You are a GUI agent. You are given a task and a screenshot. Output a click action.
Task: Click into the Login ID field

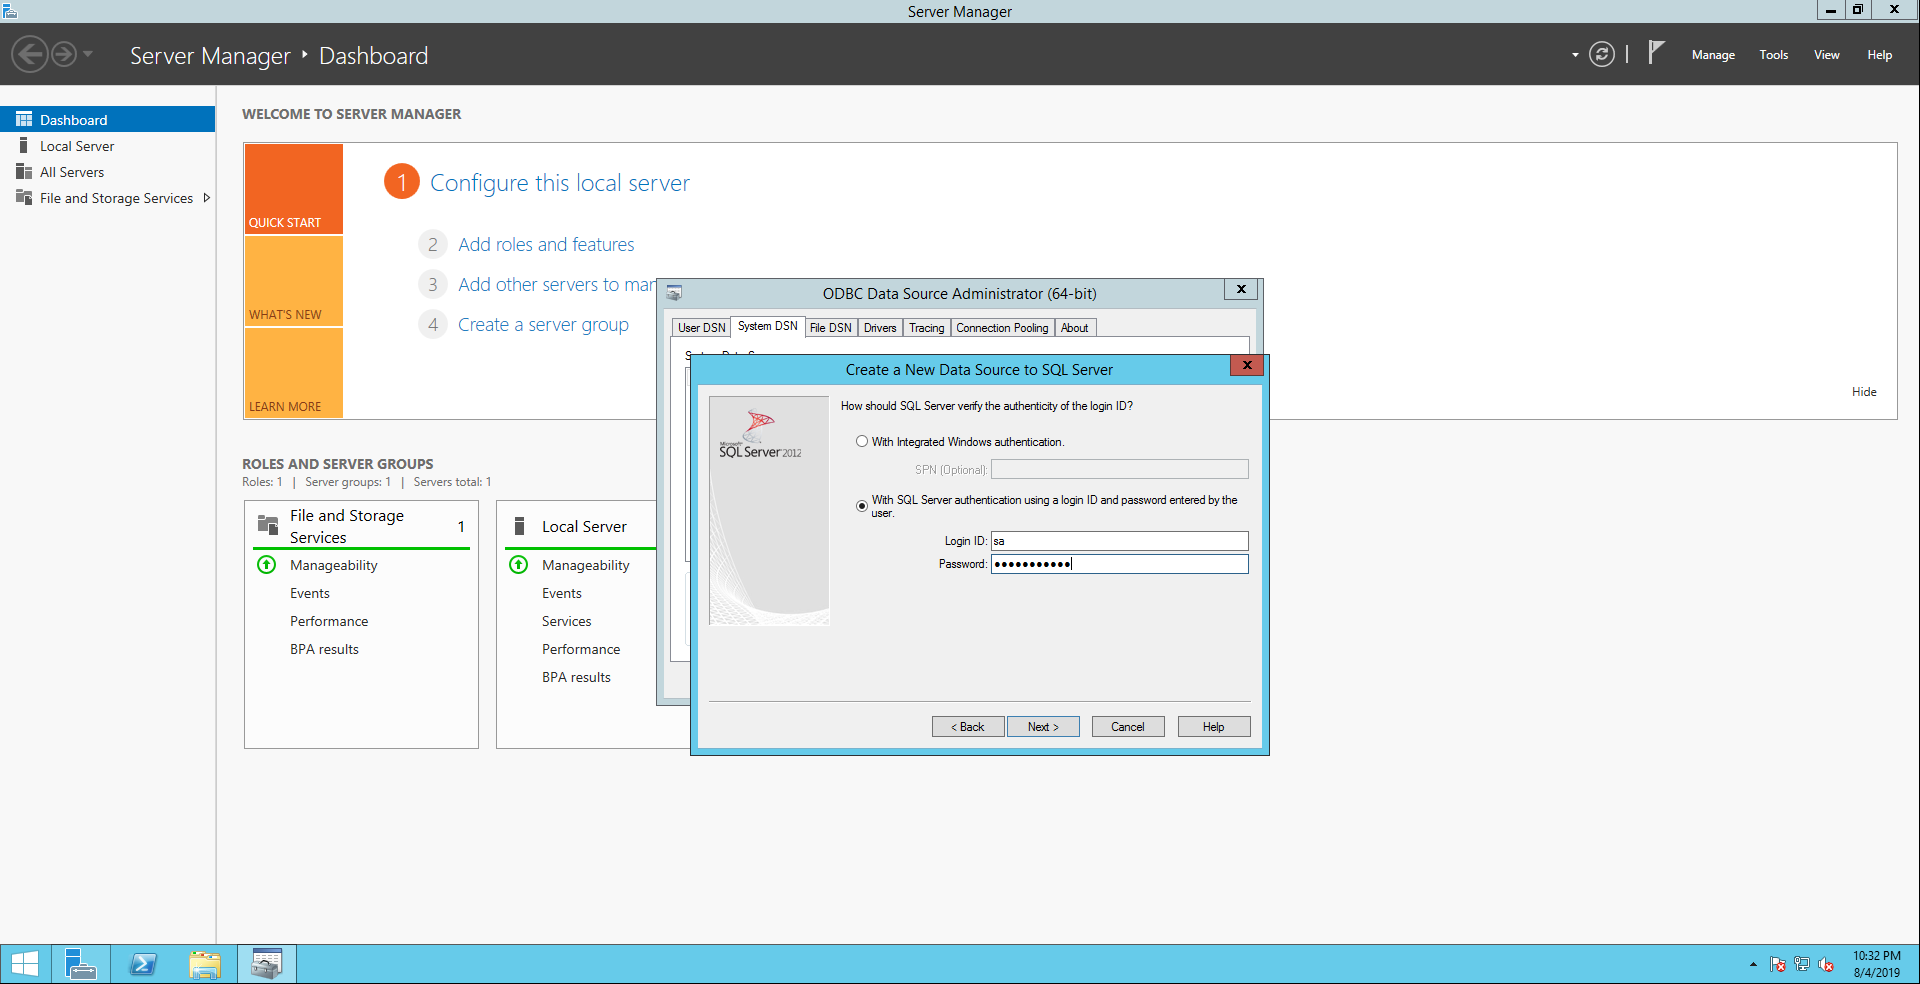[1119, 541]
